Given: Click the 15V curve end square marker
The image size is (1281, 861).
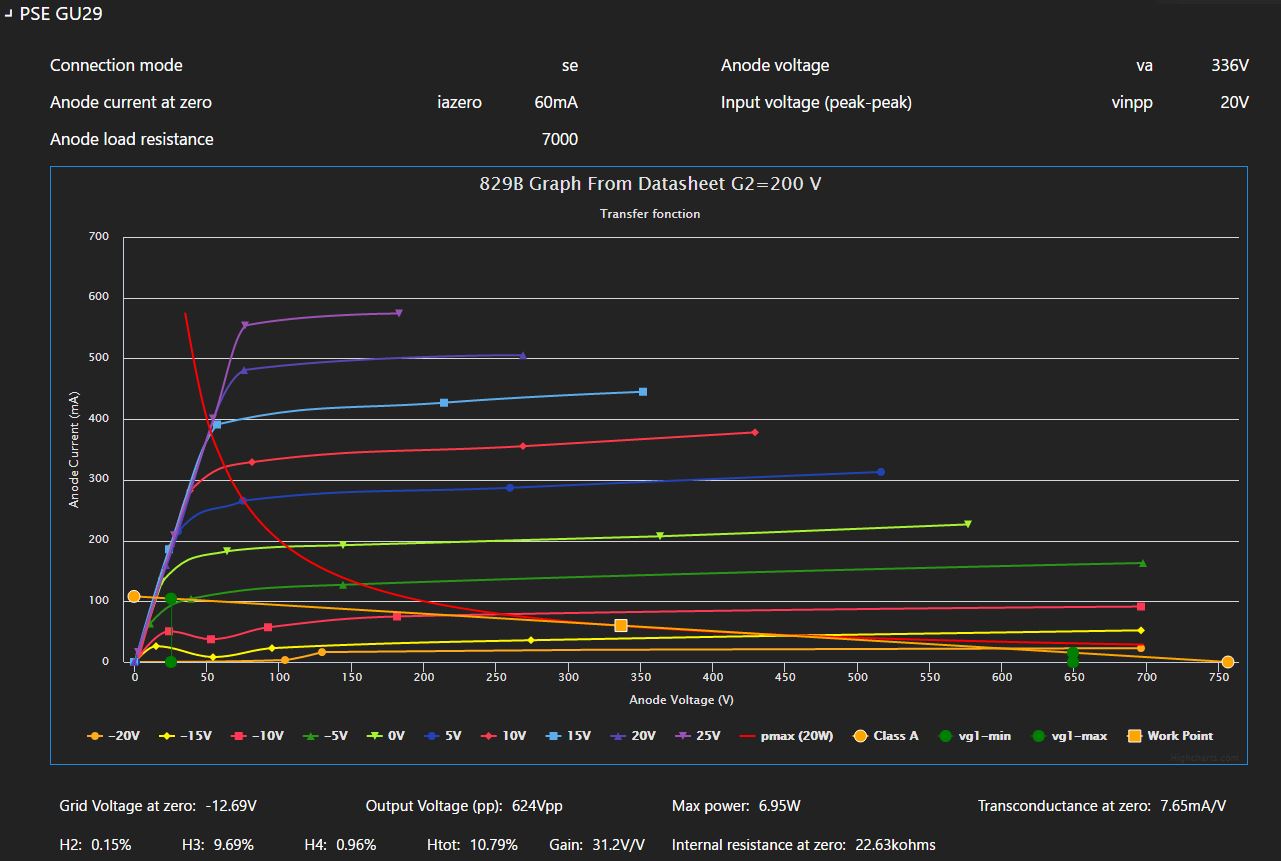Looking at the screenshot, I should tap(643, 392).
